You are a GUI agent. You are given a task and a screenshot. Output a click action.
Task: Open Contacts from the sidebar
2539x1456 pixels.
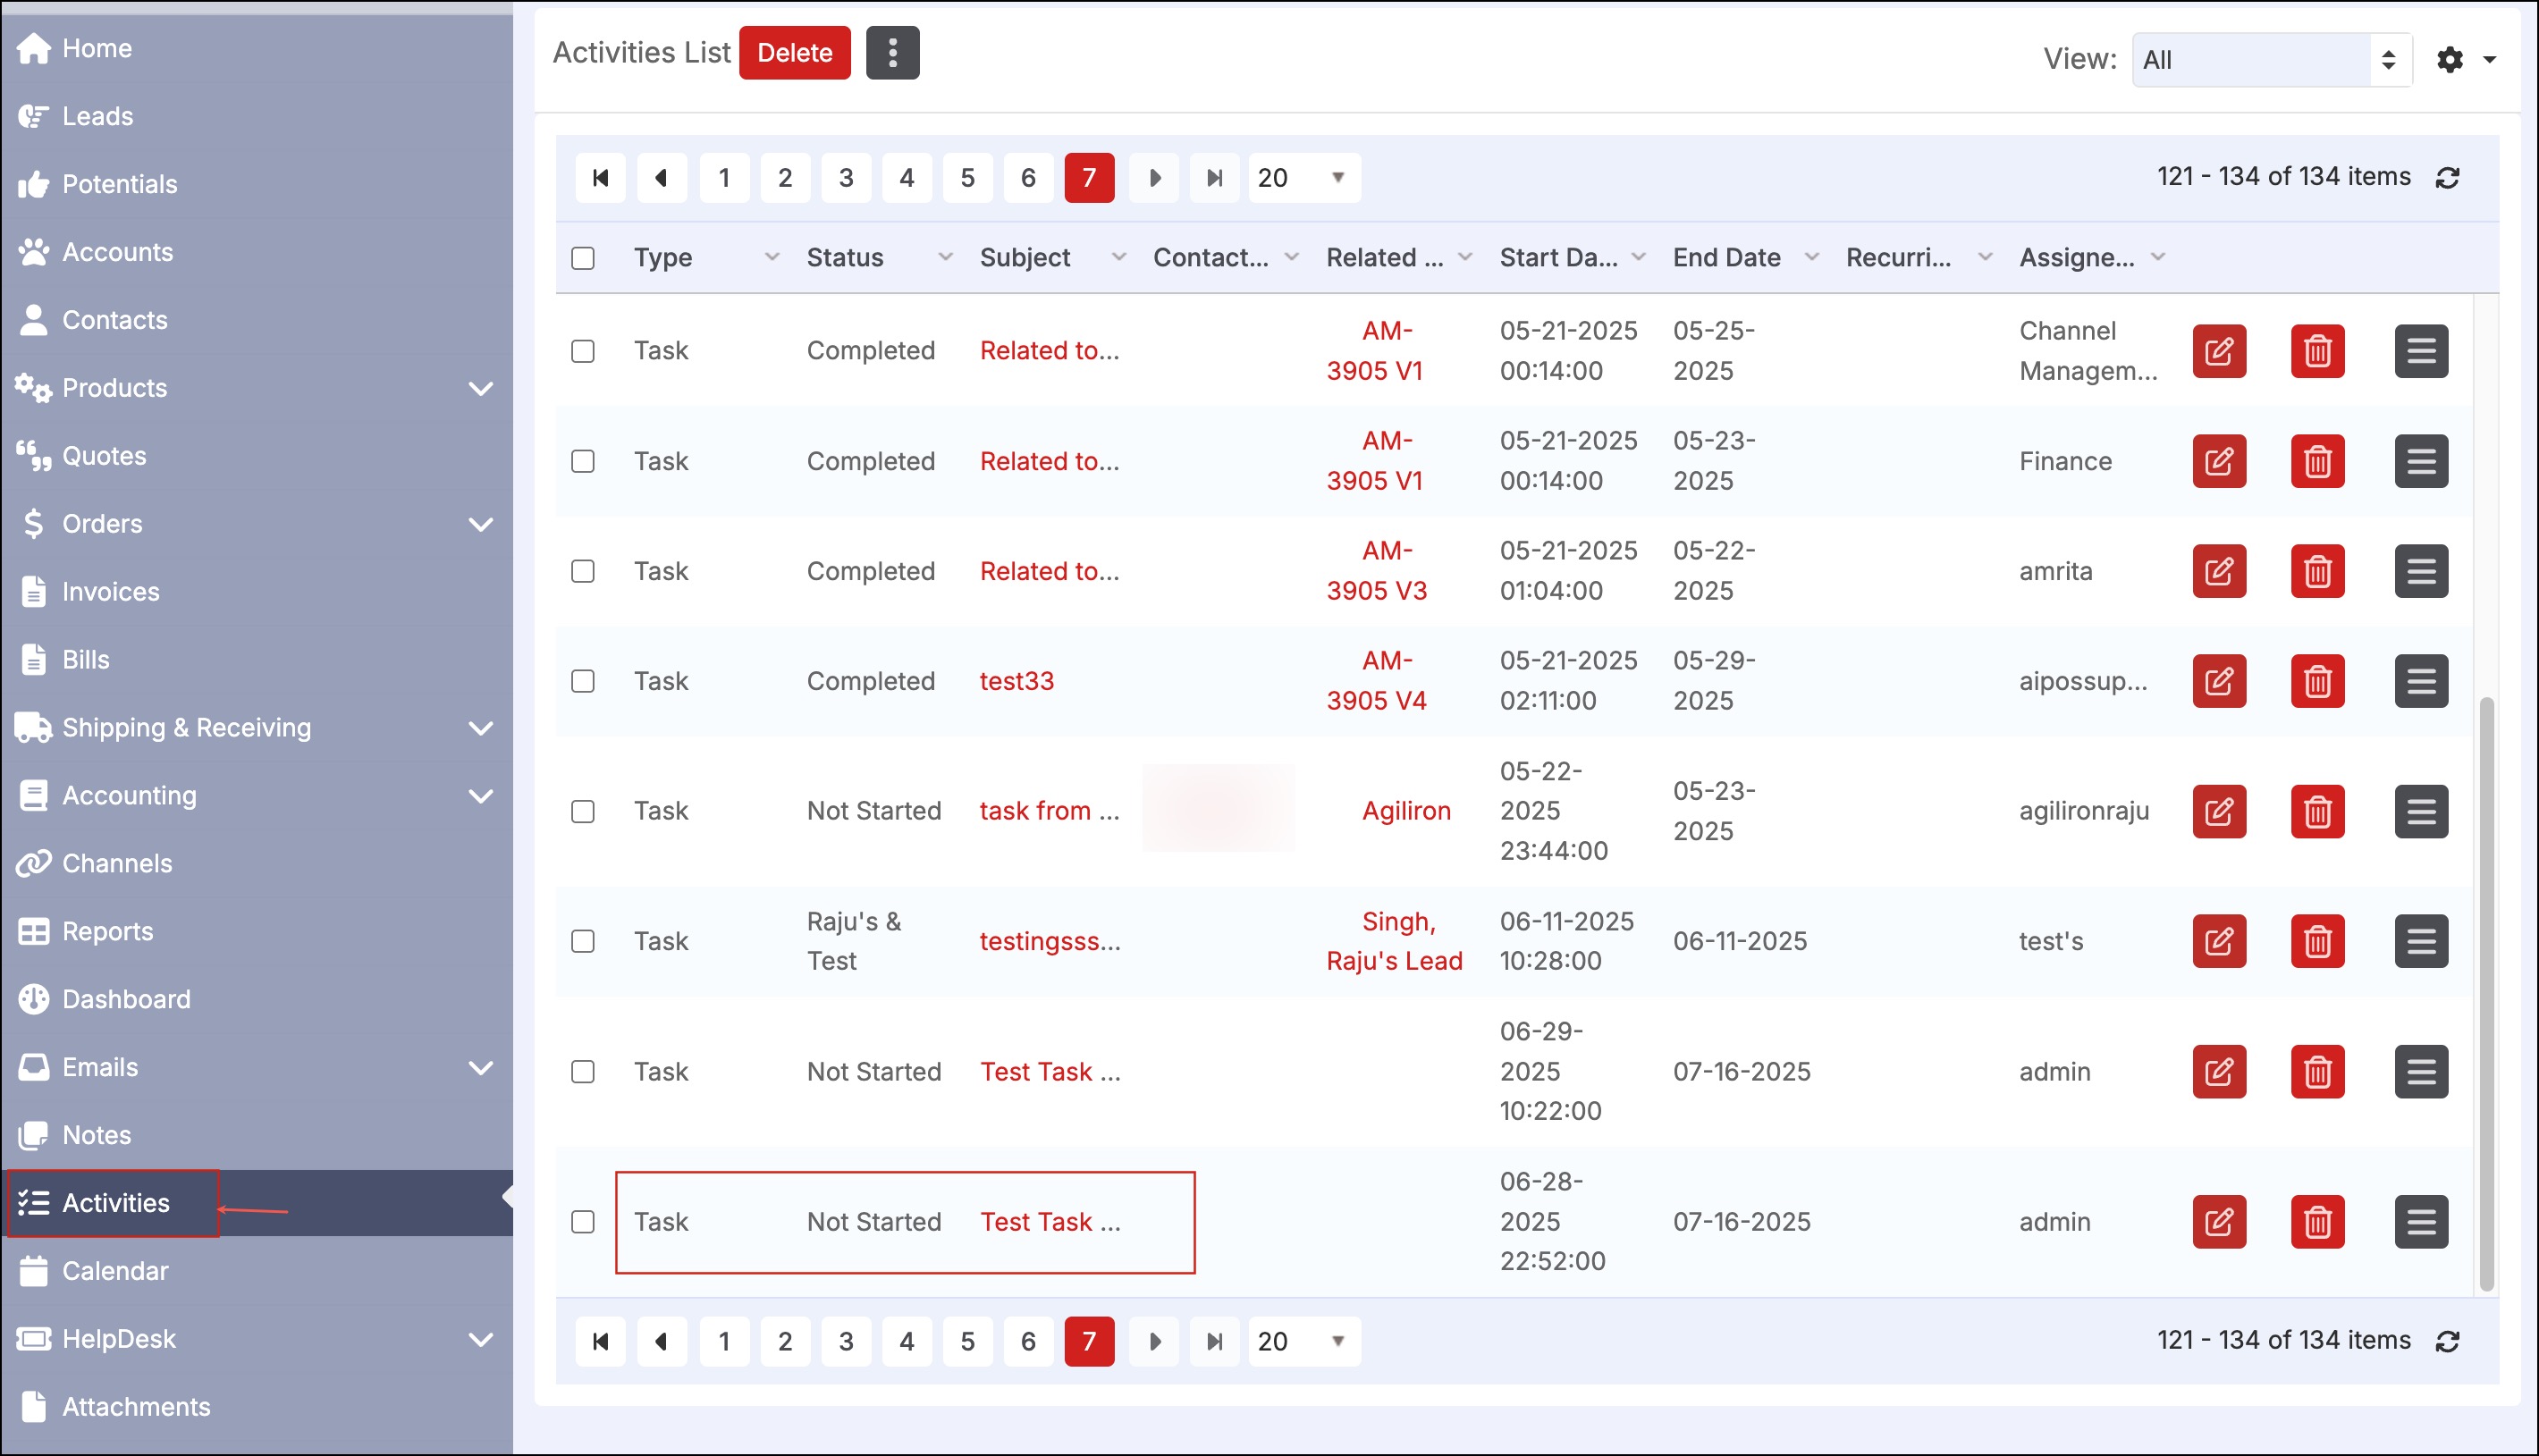[x=114, y=320]
